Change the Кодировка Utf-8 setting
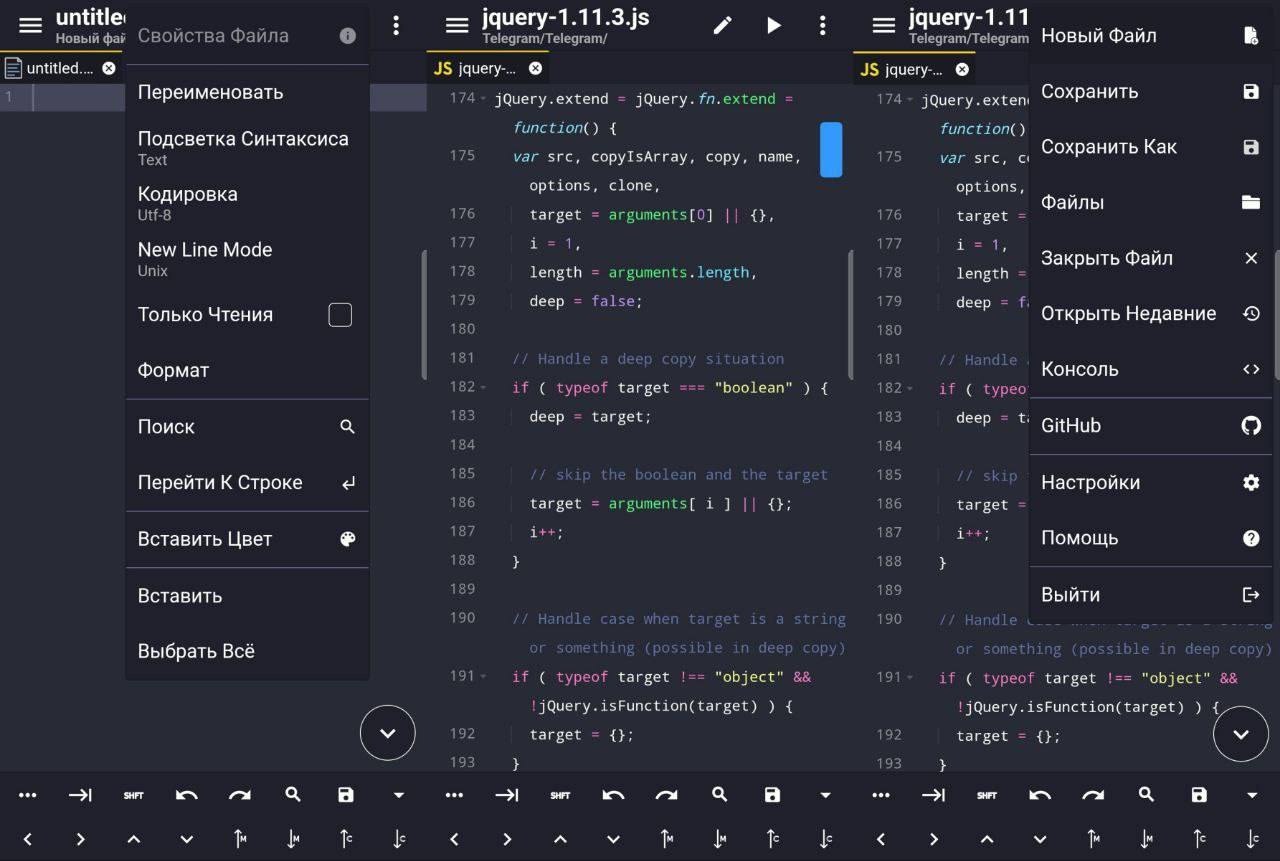 [x=247, y=202]
